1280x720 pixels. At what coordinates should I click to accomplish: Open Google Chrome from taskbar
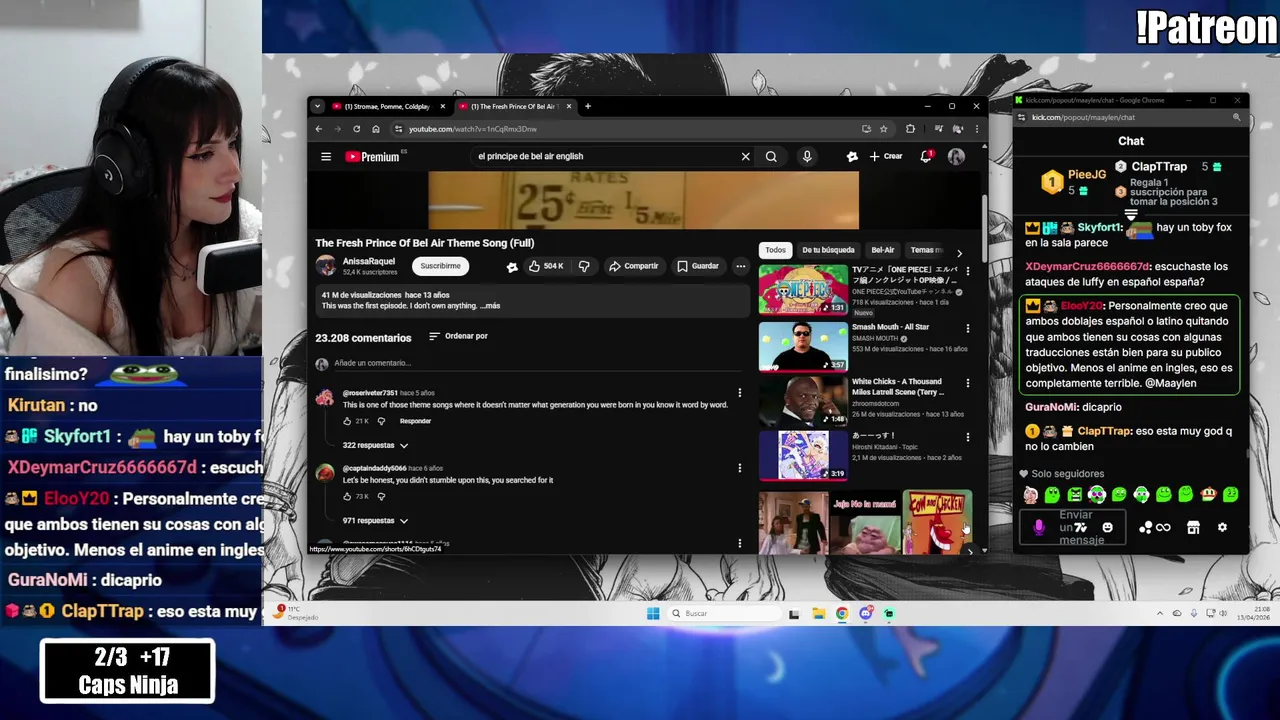pyautogui.click(x=842, y=614)
